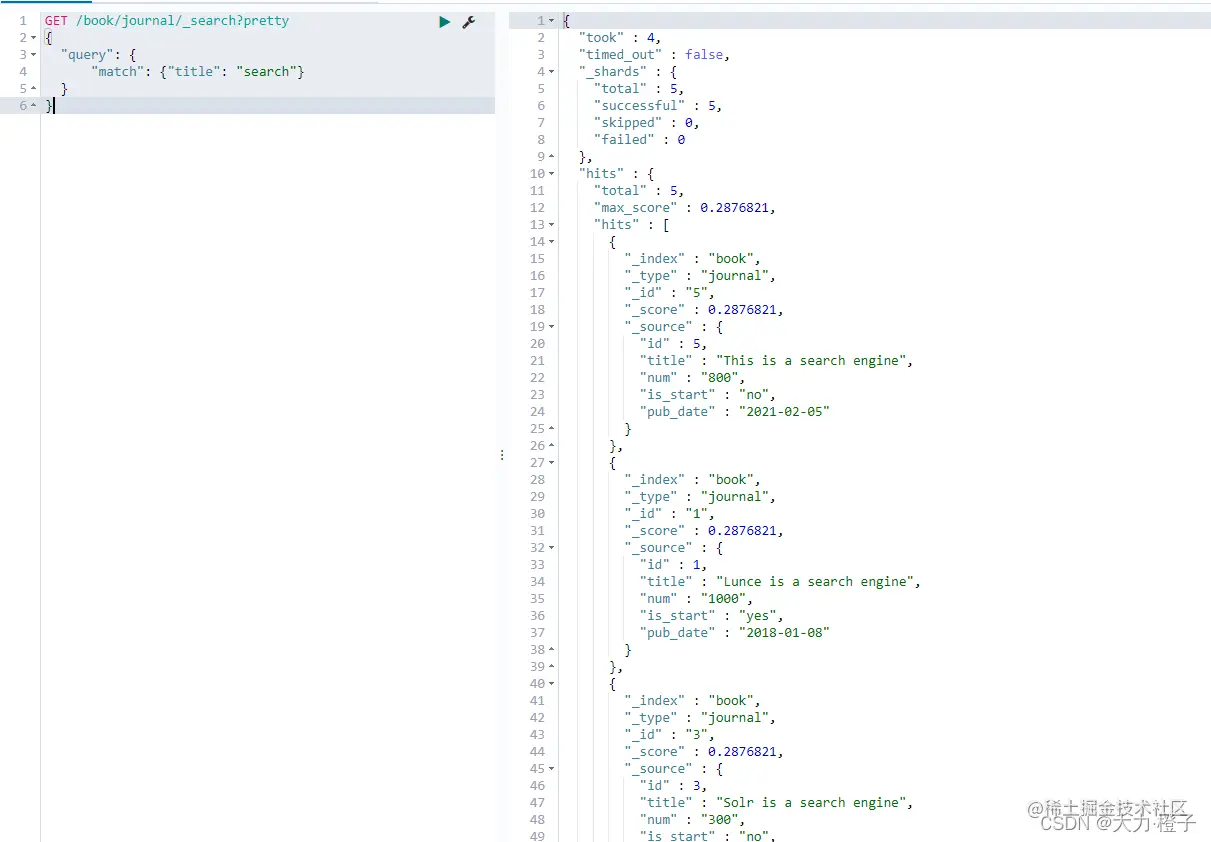
Task: Click the "match" title search line in editor
Action: click(197, 72)
